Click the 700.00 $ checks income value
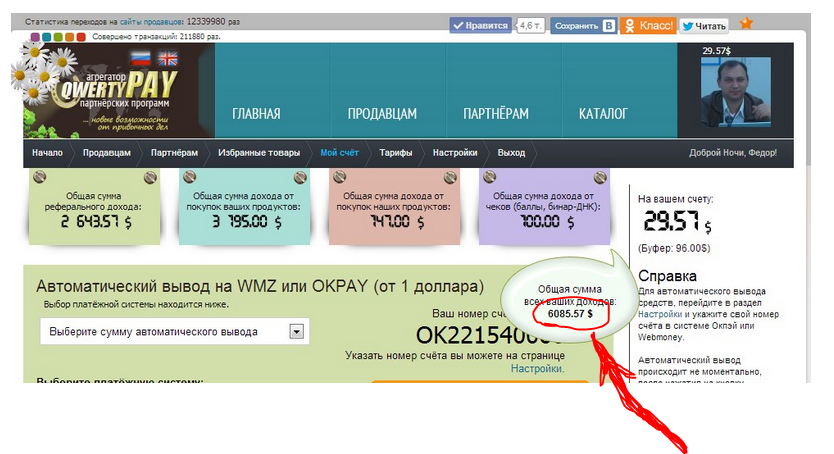834x454 pixels. tap(547, 222)
